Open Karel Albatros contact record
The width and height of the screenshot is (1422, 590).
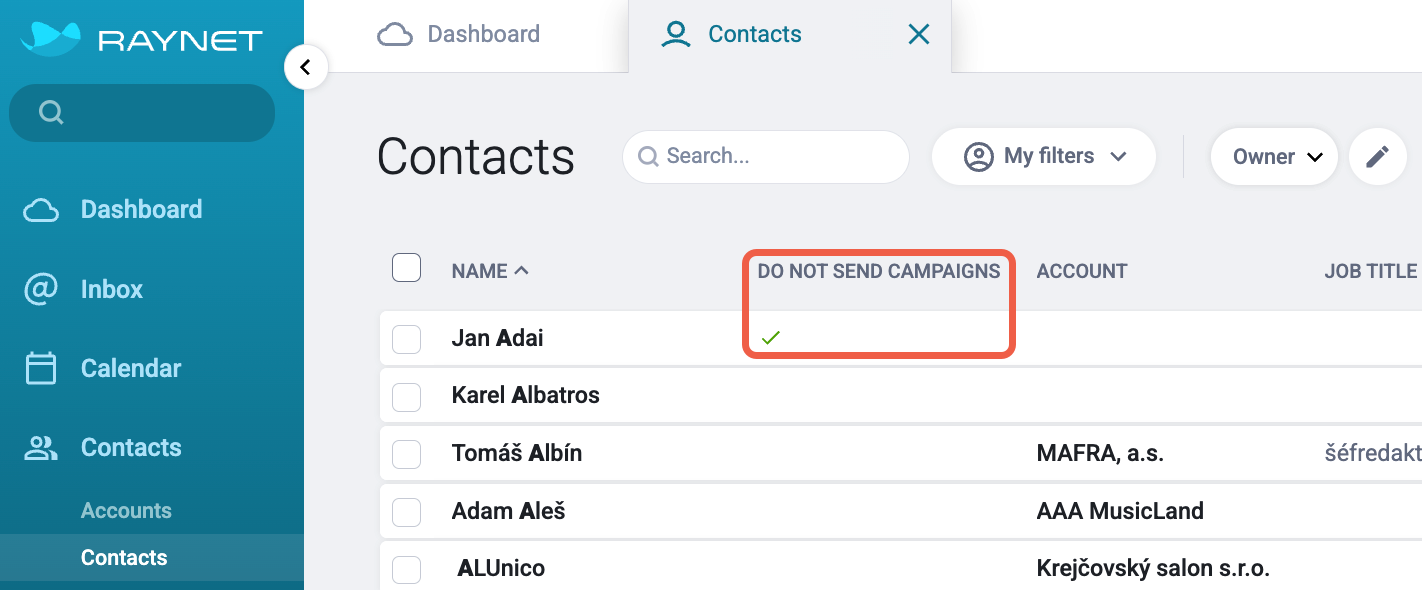pos(526,395)
